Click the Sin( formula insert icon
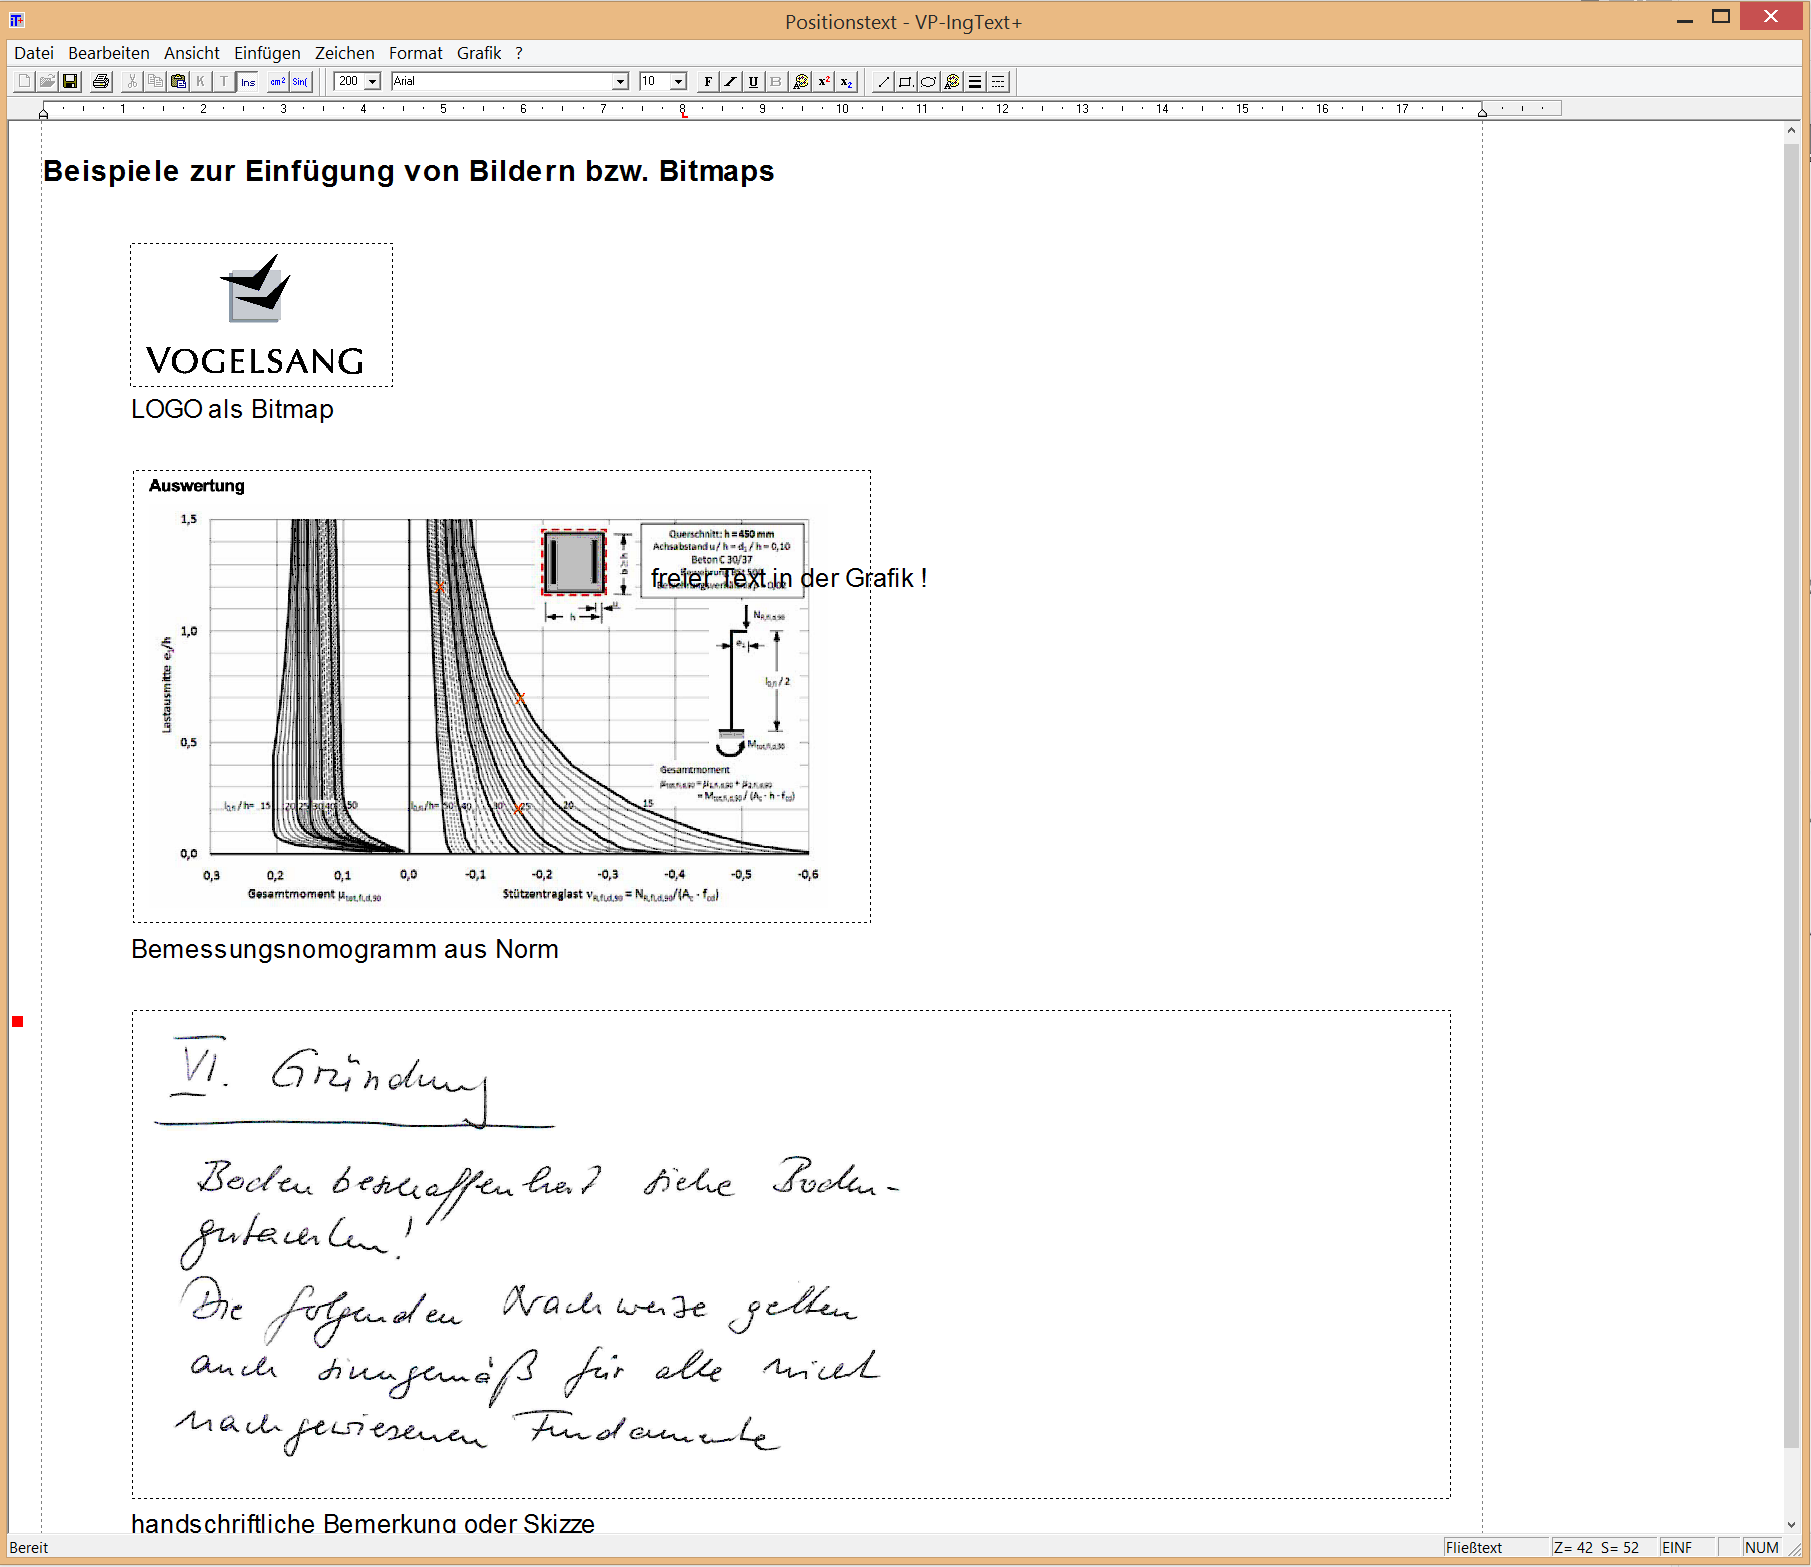The image size is (1811, 1567). (300, 82)
